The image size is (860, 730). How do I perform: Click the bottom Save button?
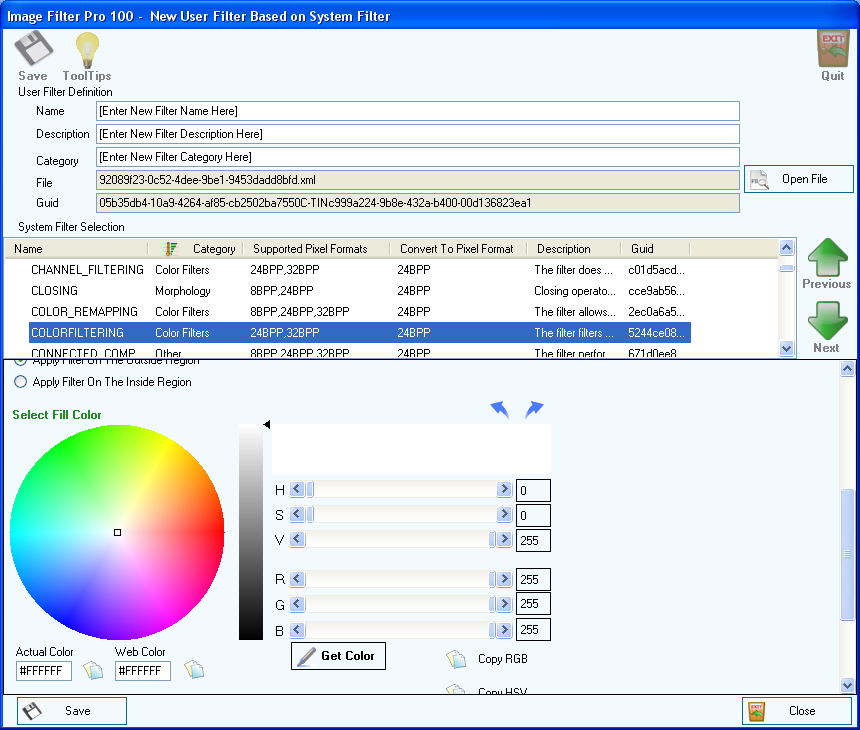tap(72, 711)
